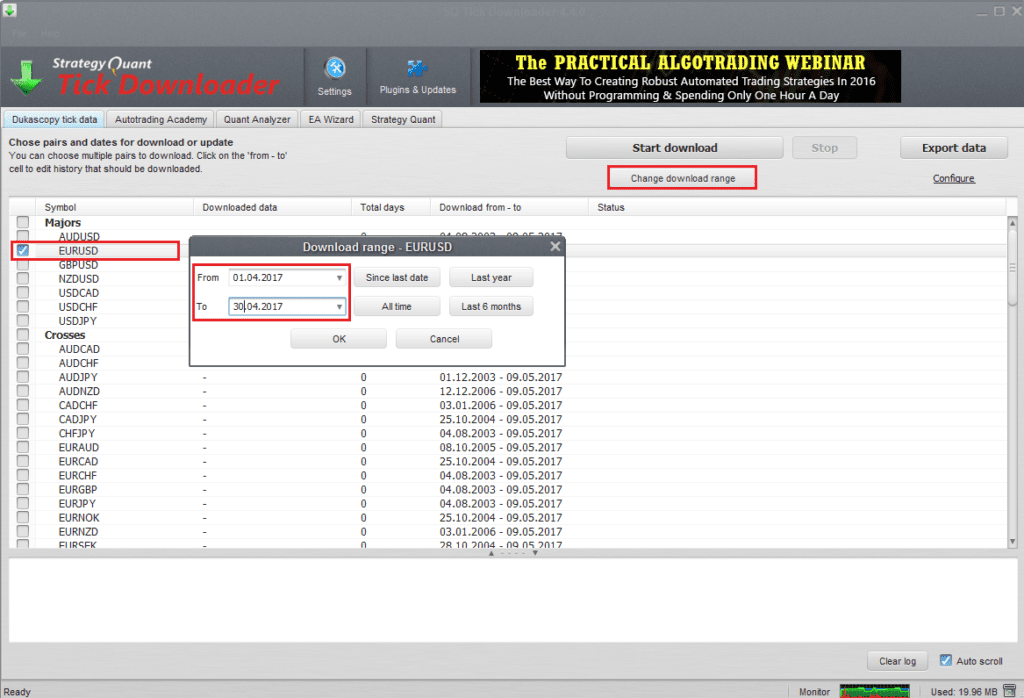Image resolution: width=1024 pixels, height=698 pixels.
Task: Click the Last year button
Action: 491,278
